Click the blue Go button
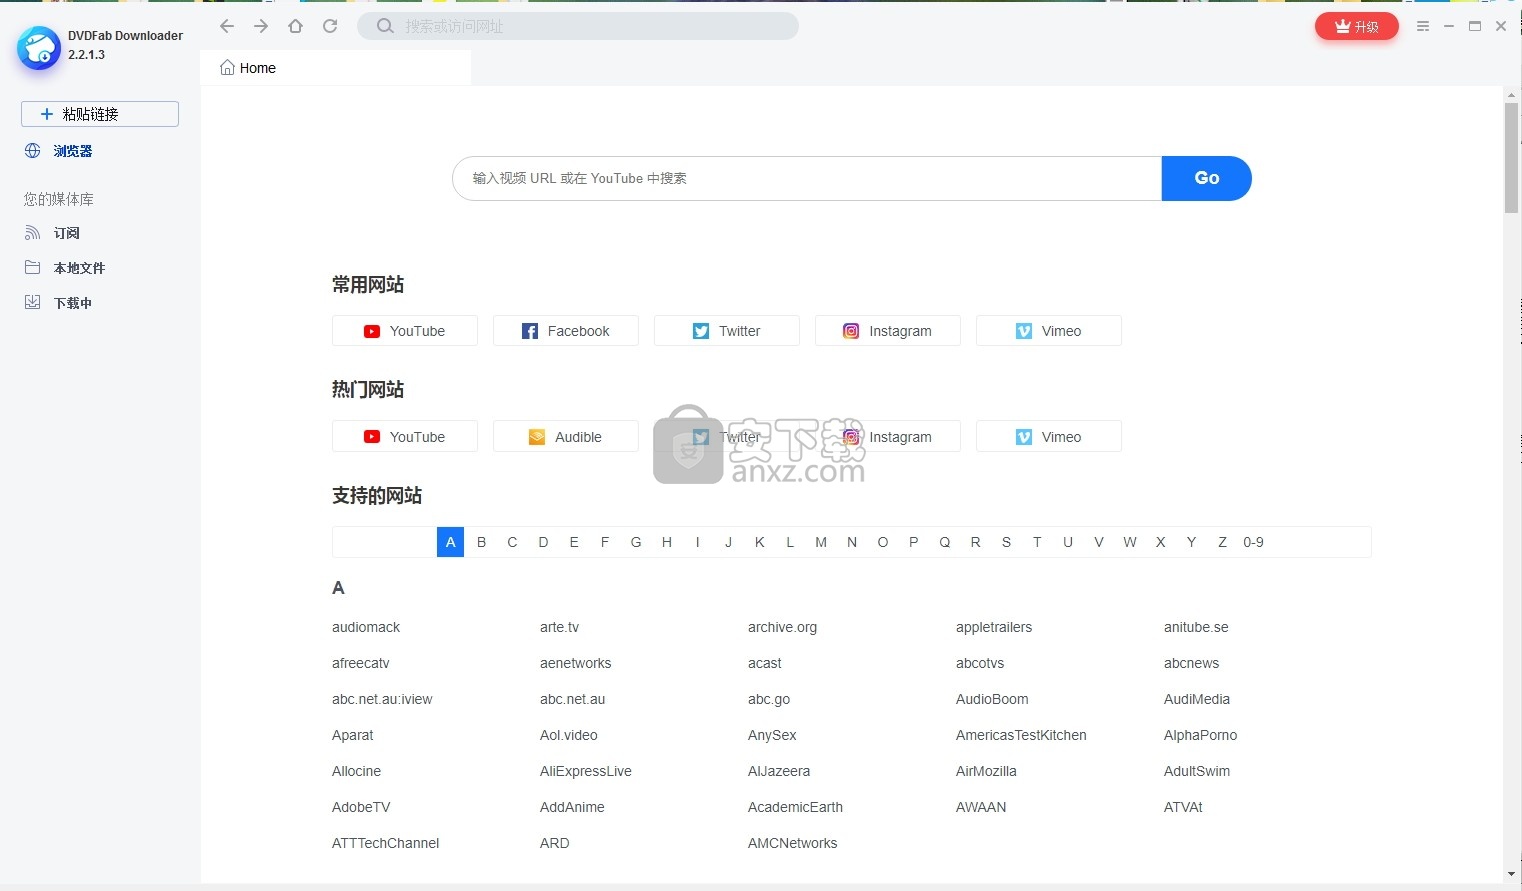Viewport: 1522px width, 891px height. point(1207,178)
